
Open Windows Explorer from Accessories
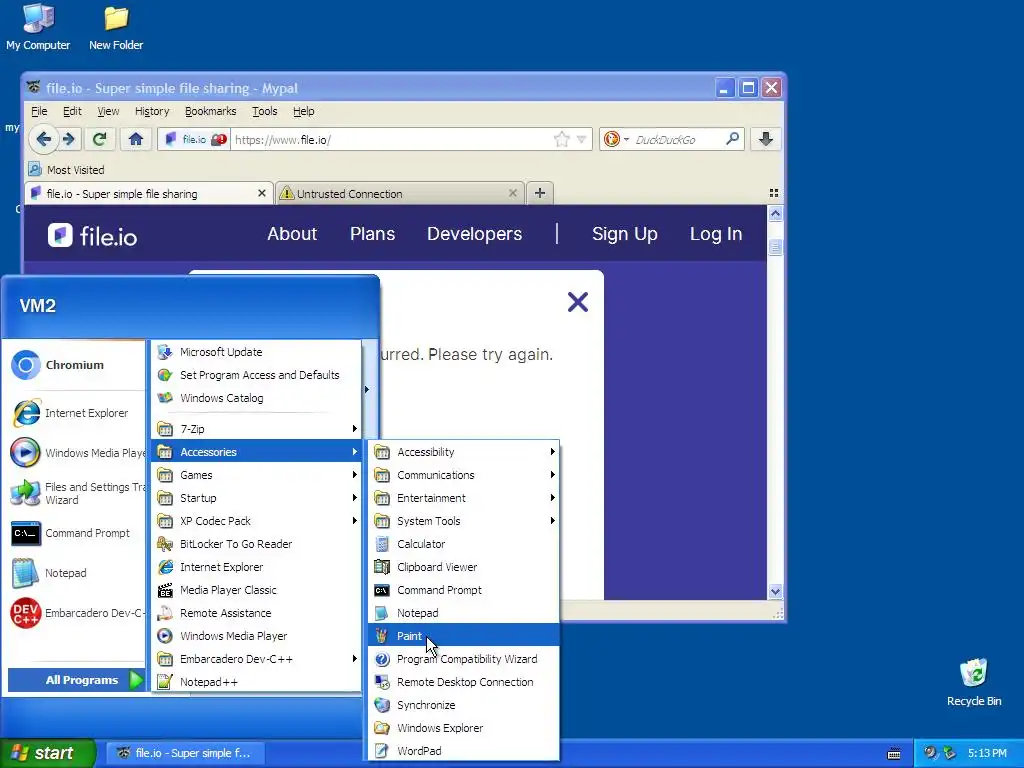[x=463, y=728]
